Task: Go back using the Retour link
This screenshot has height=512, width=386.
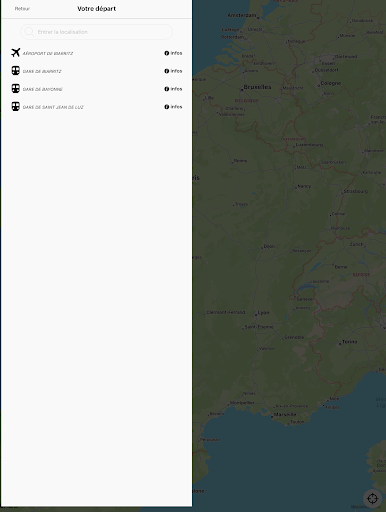Action: point(22,9)
